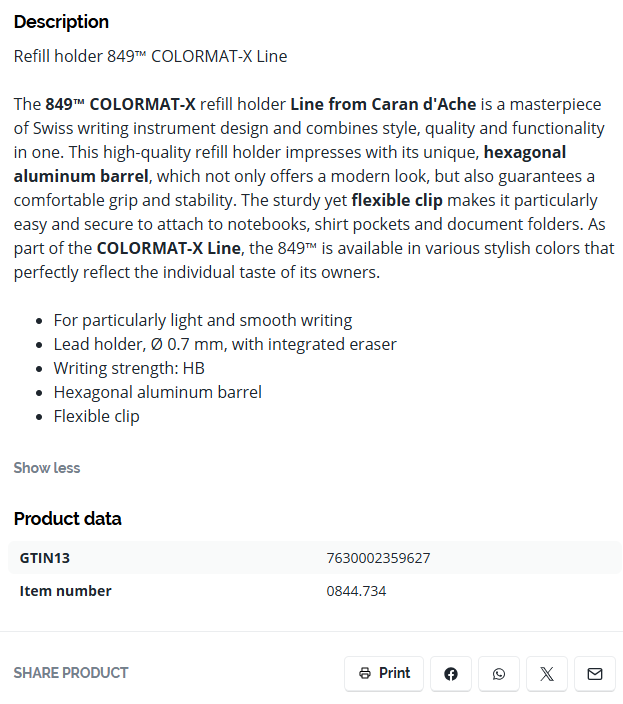Select the GTIN13 number 7630002359627
This screenshot has height=704, width=623.
tap(378, 558)
